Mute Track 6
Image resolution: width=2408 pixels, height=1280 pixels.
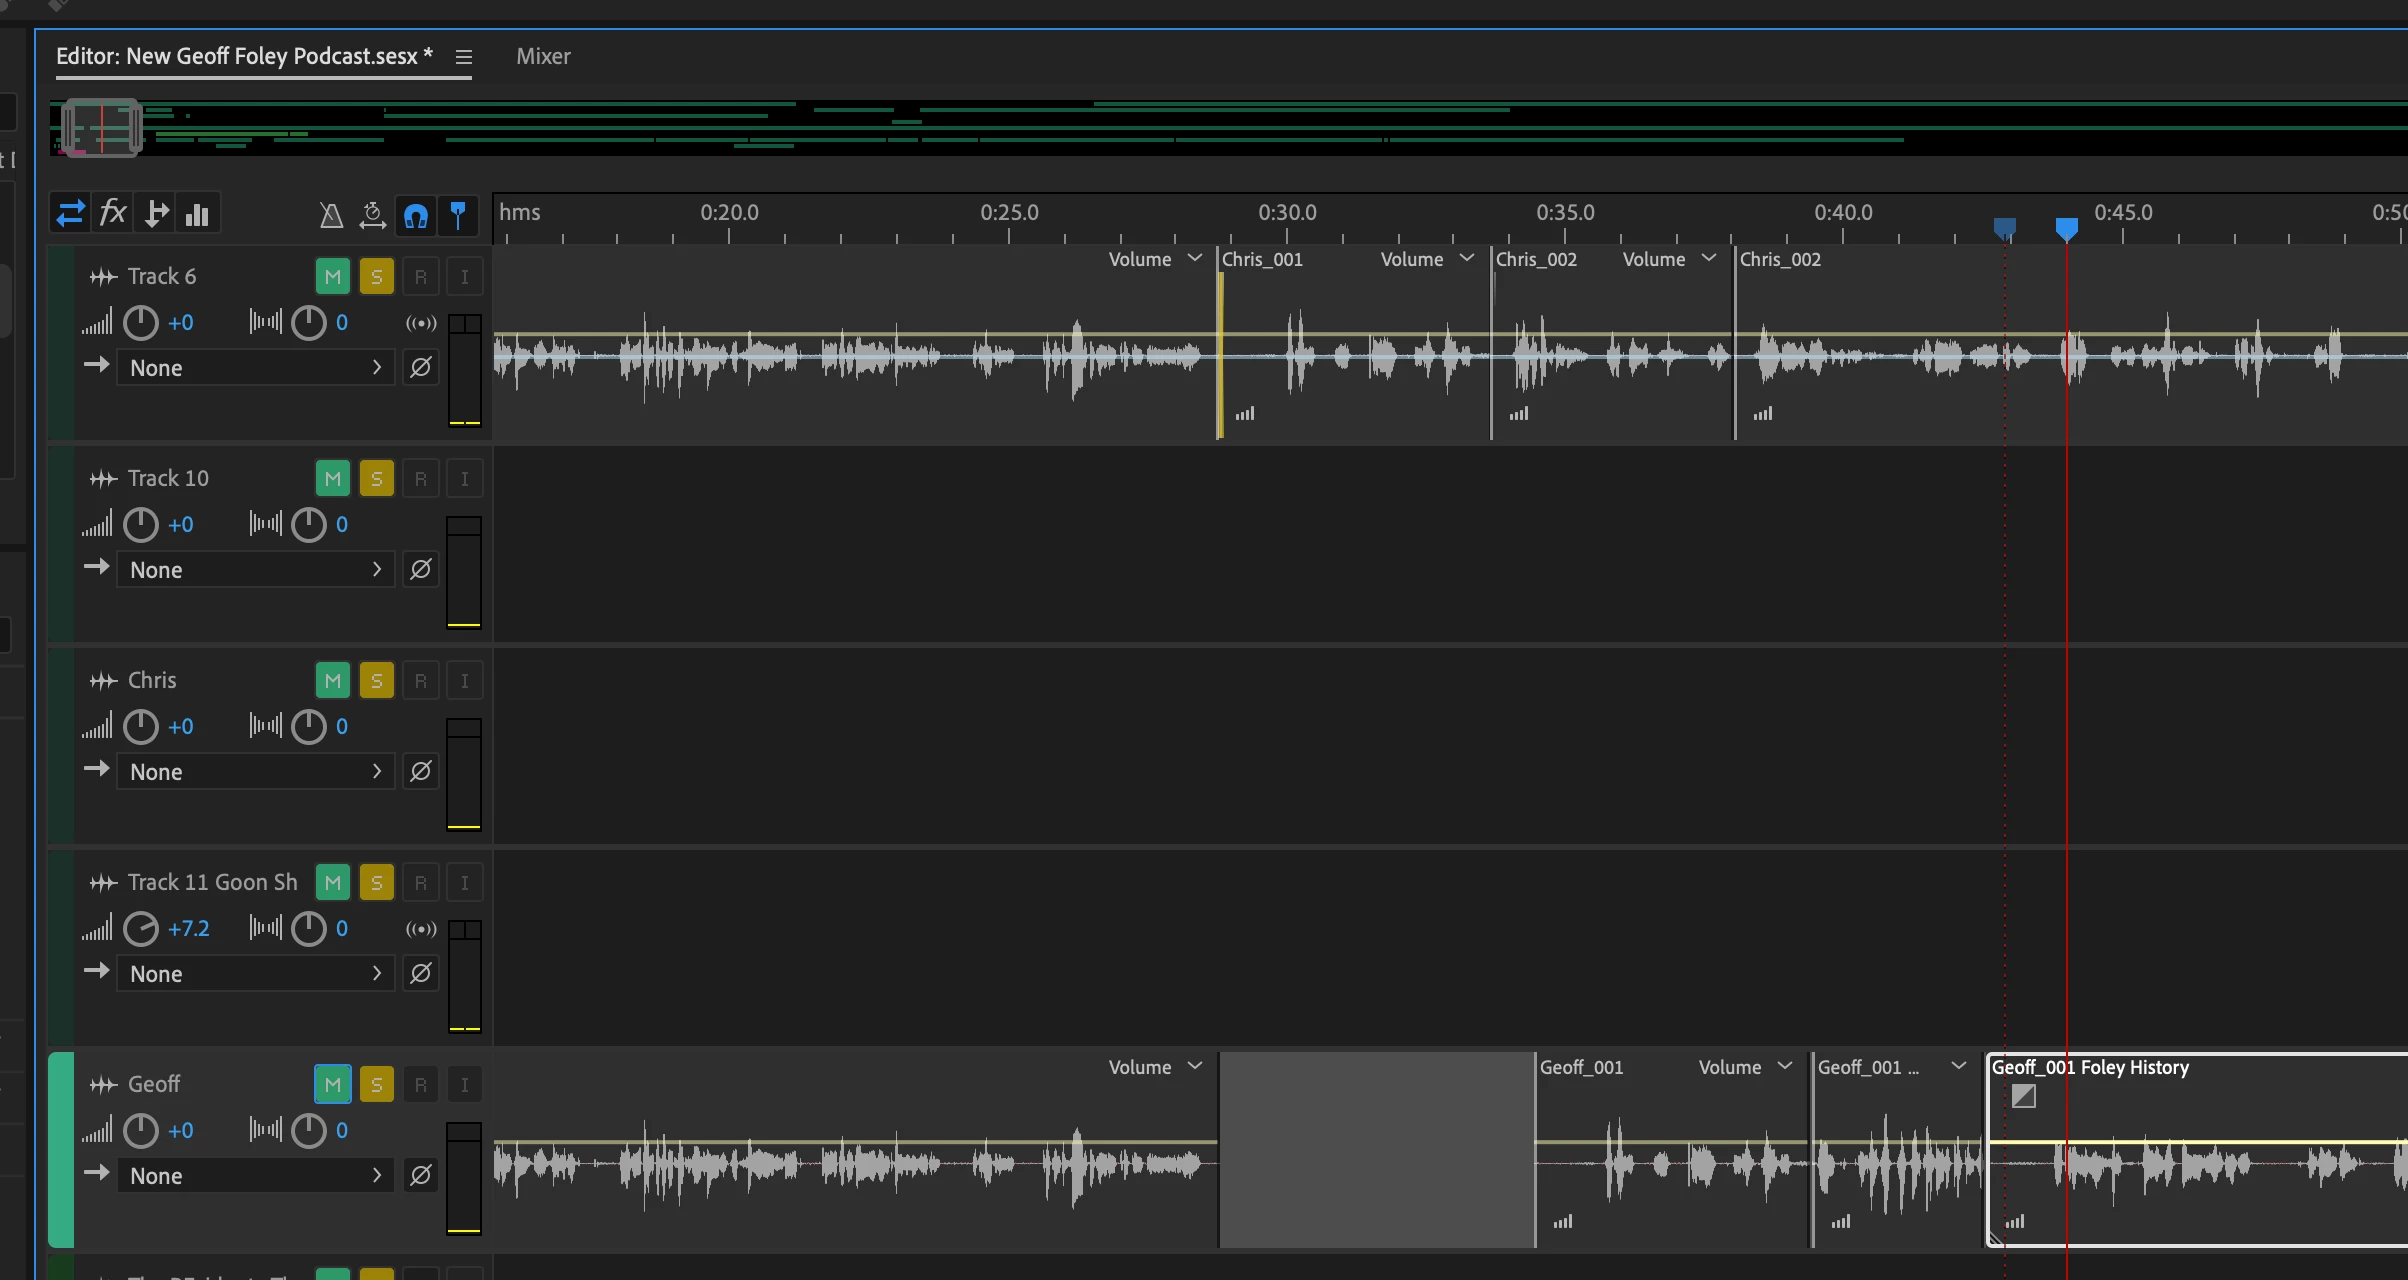pos(333,277)
